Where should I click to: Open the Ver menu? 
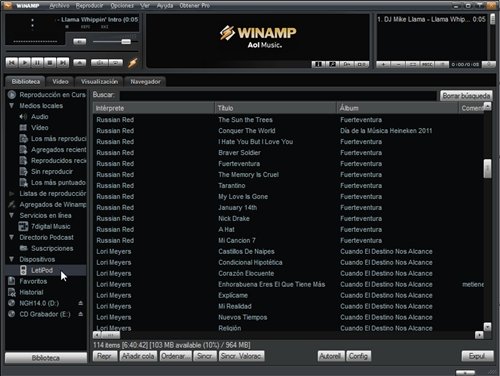click(145, 6)
